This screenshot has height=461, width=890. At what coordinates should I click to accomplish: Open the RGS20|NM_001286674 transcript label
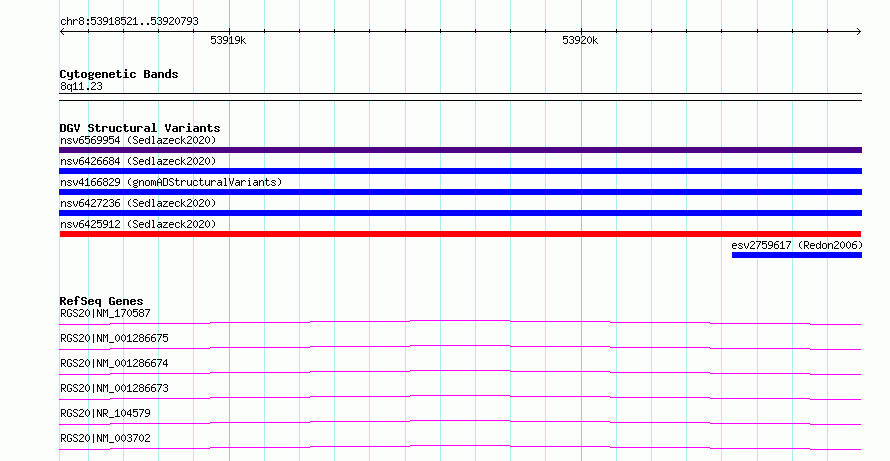click(114, 363)
